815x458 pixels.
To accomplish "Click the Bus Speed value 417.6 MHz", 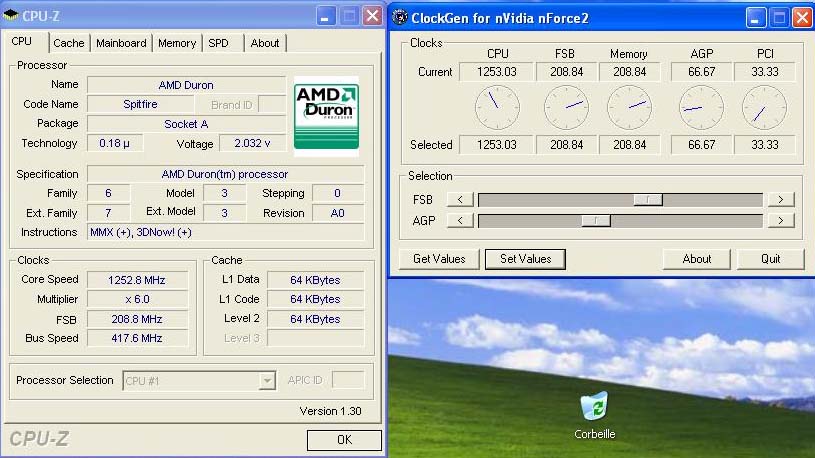I will tap(137, 338).
